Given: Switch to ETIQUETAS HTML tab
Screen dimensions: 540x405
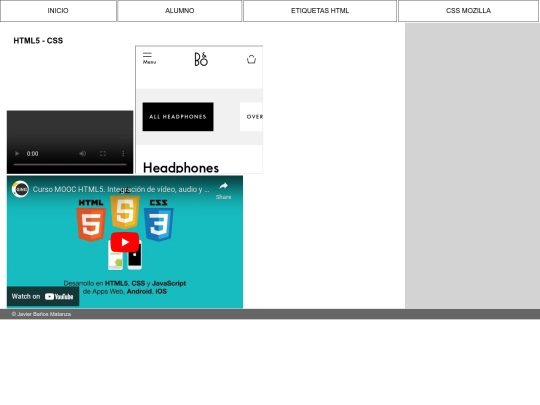Looking at the screenshot, I should (320, 11).
